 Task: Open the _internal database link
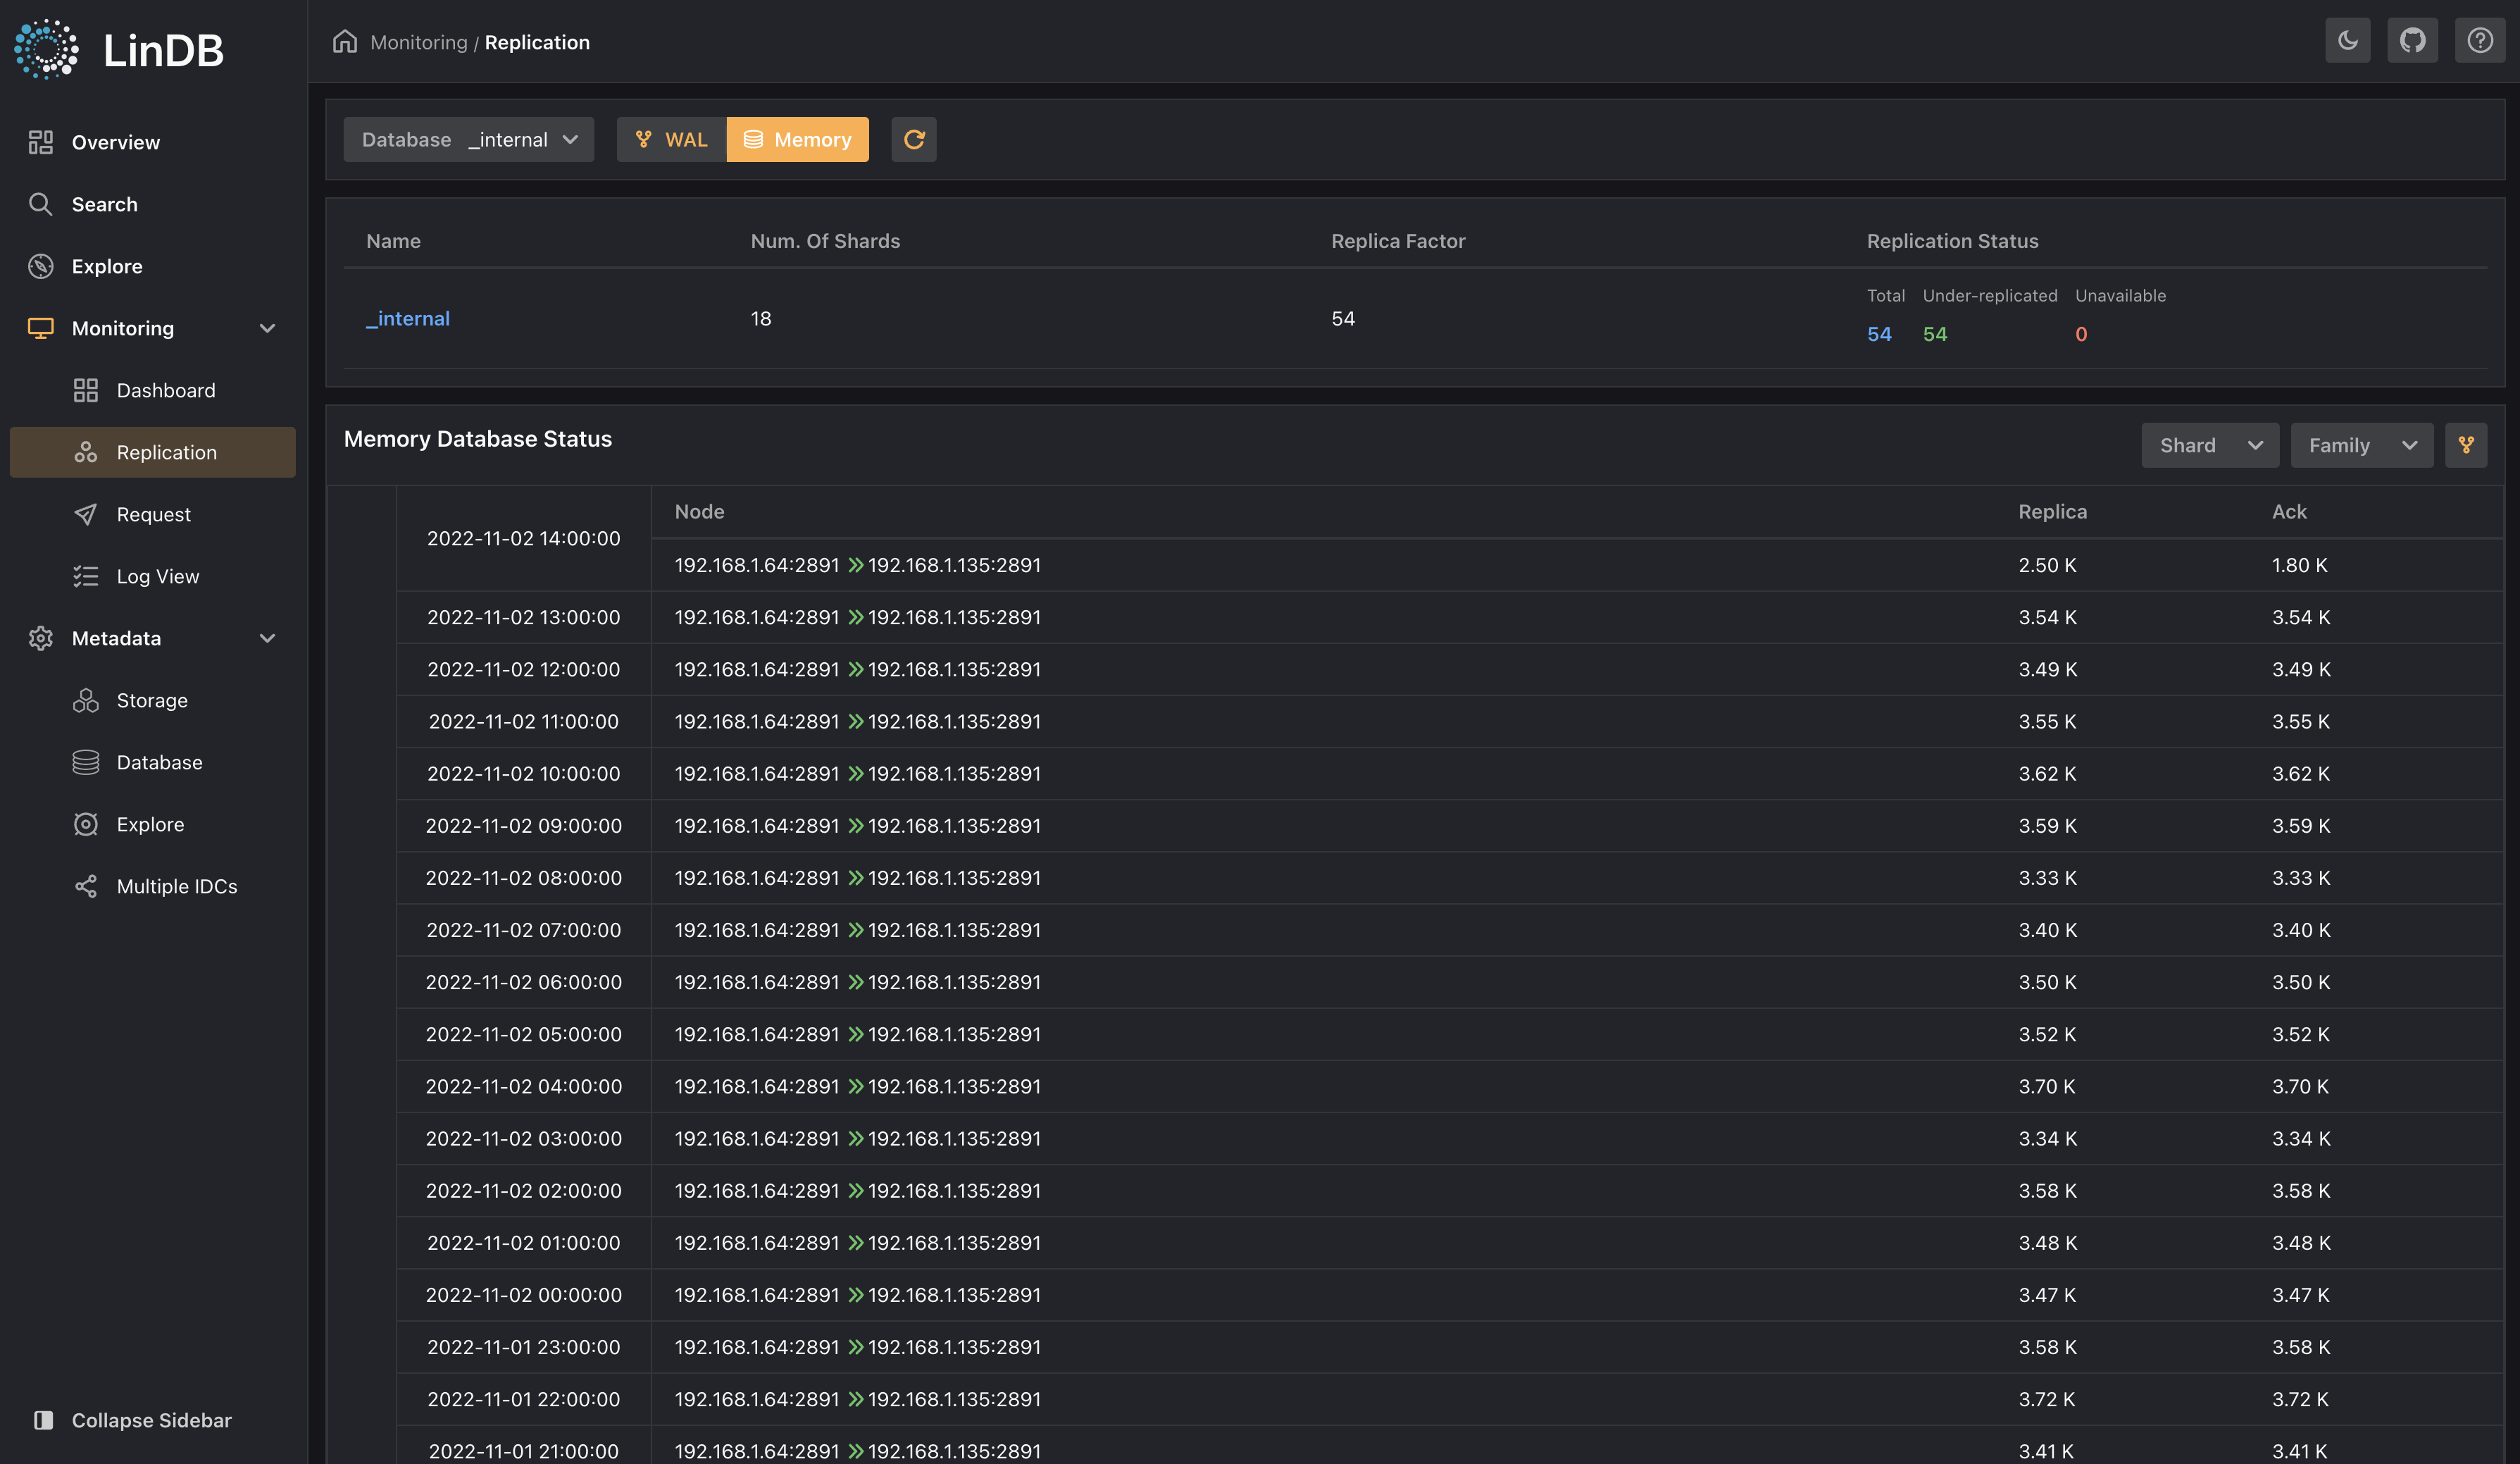coord(407,318)
